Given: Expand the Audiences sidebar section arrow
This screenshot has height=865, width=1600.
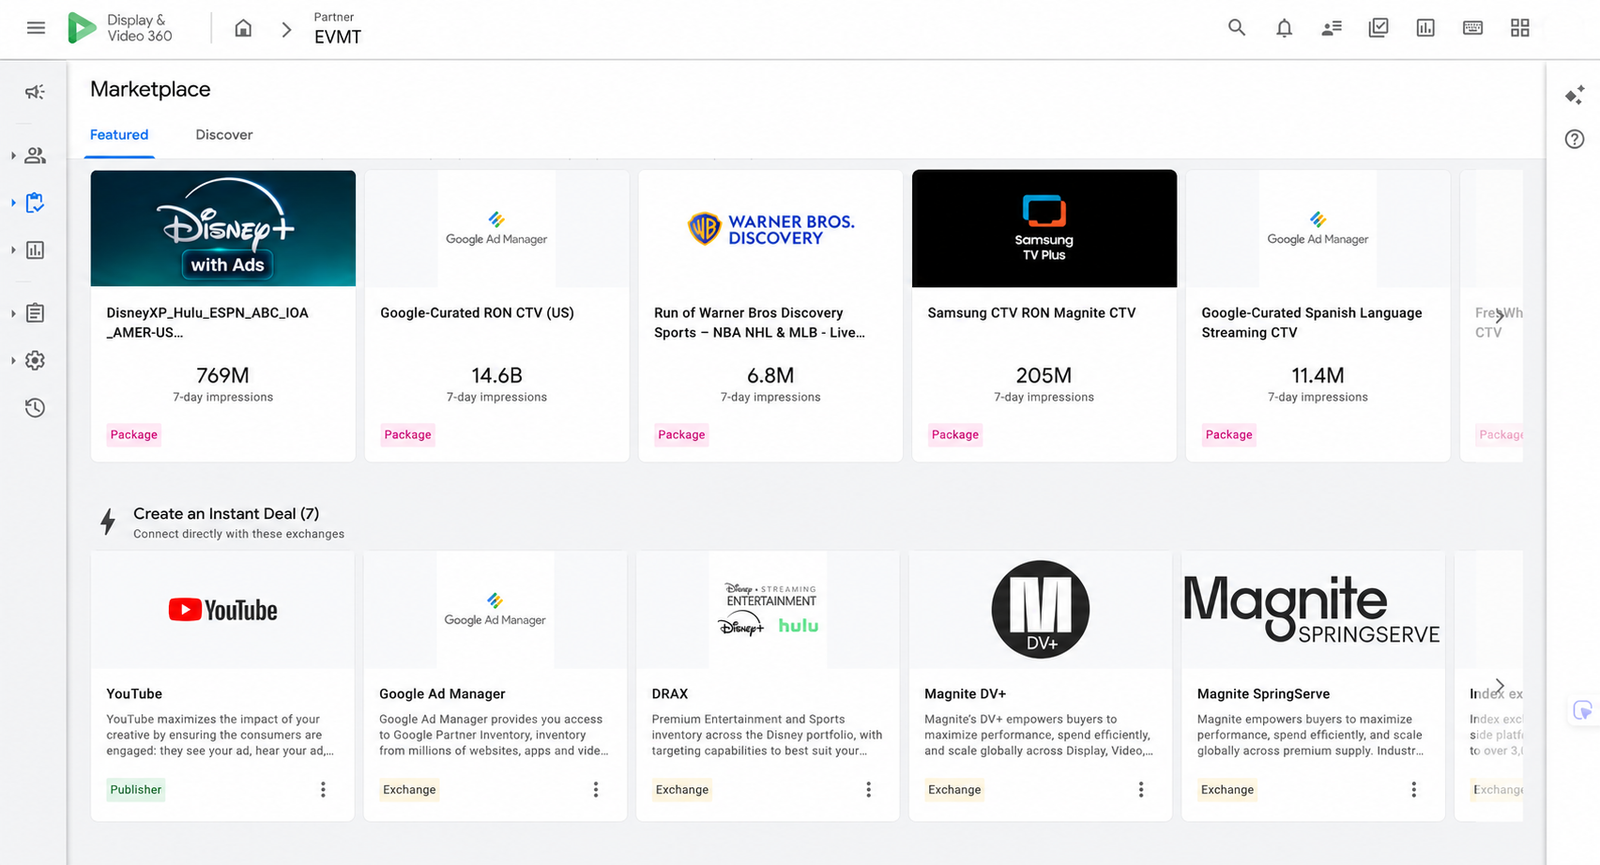Looking at the screenshot, I should click(x=13, y=155).
